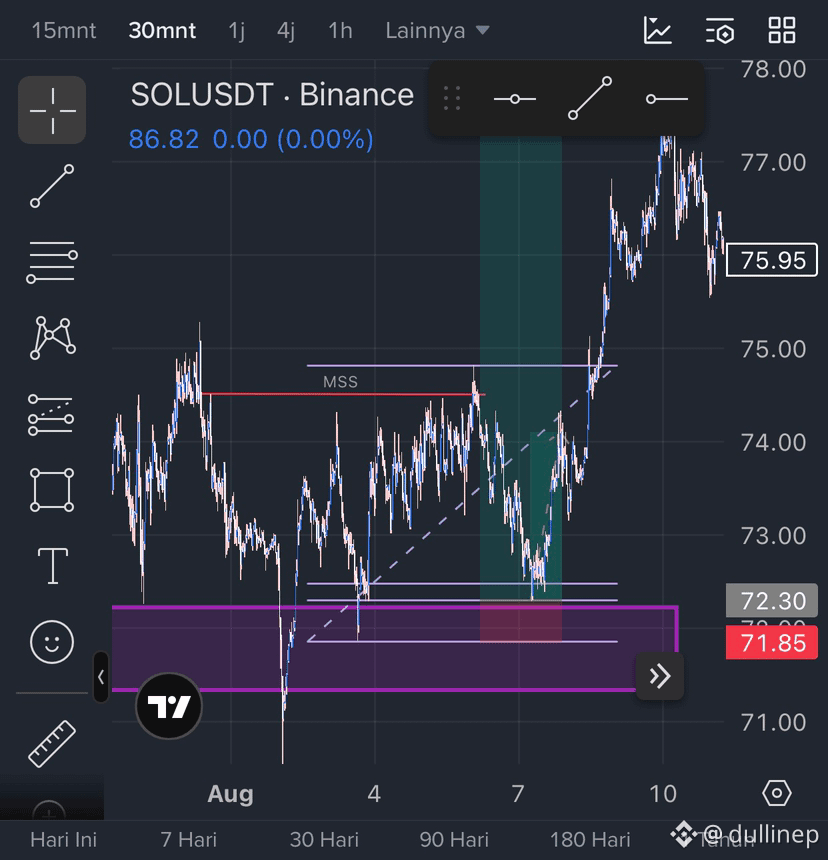Select the crosshair cursor tool
The image size is (828, 860).
[52, 110]
